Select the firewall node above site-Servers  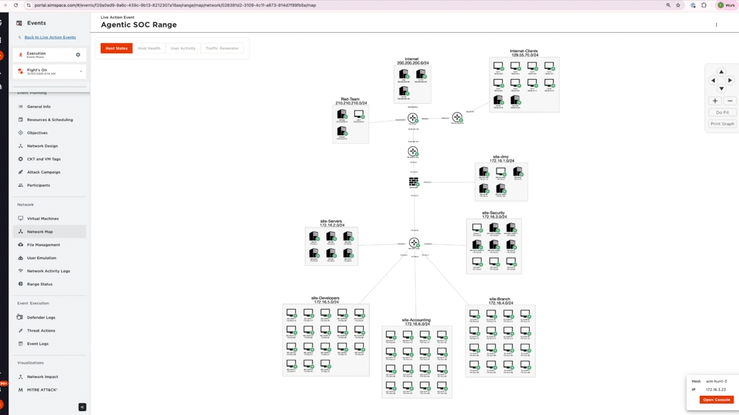[x=413, y=182]
